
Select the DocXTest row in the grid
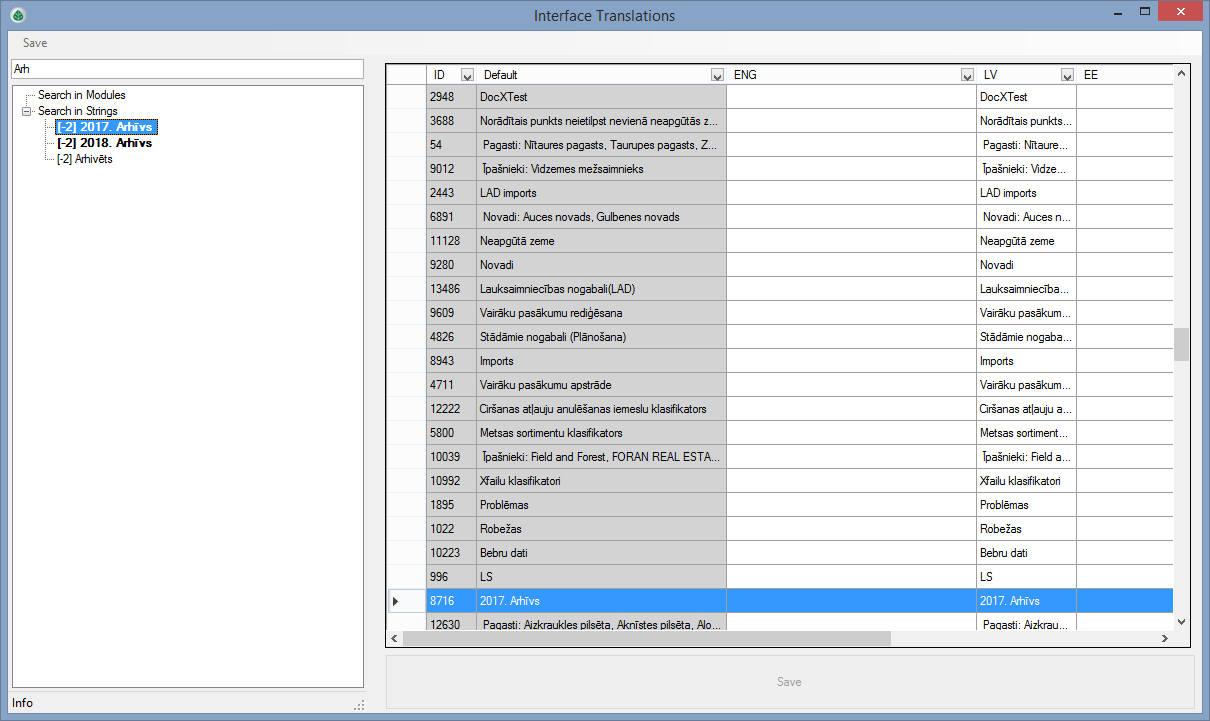tap(600, 96)
